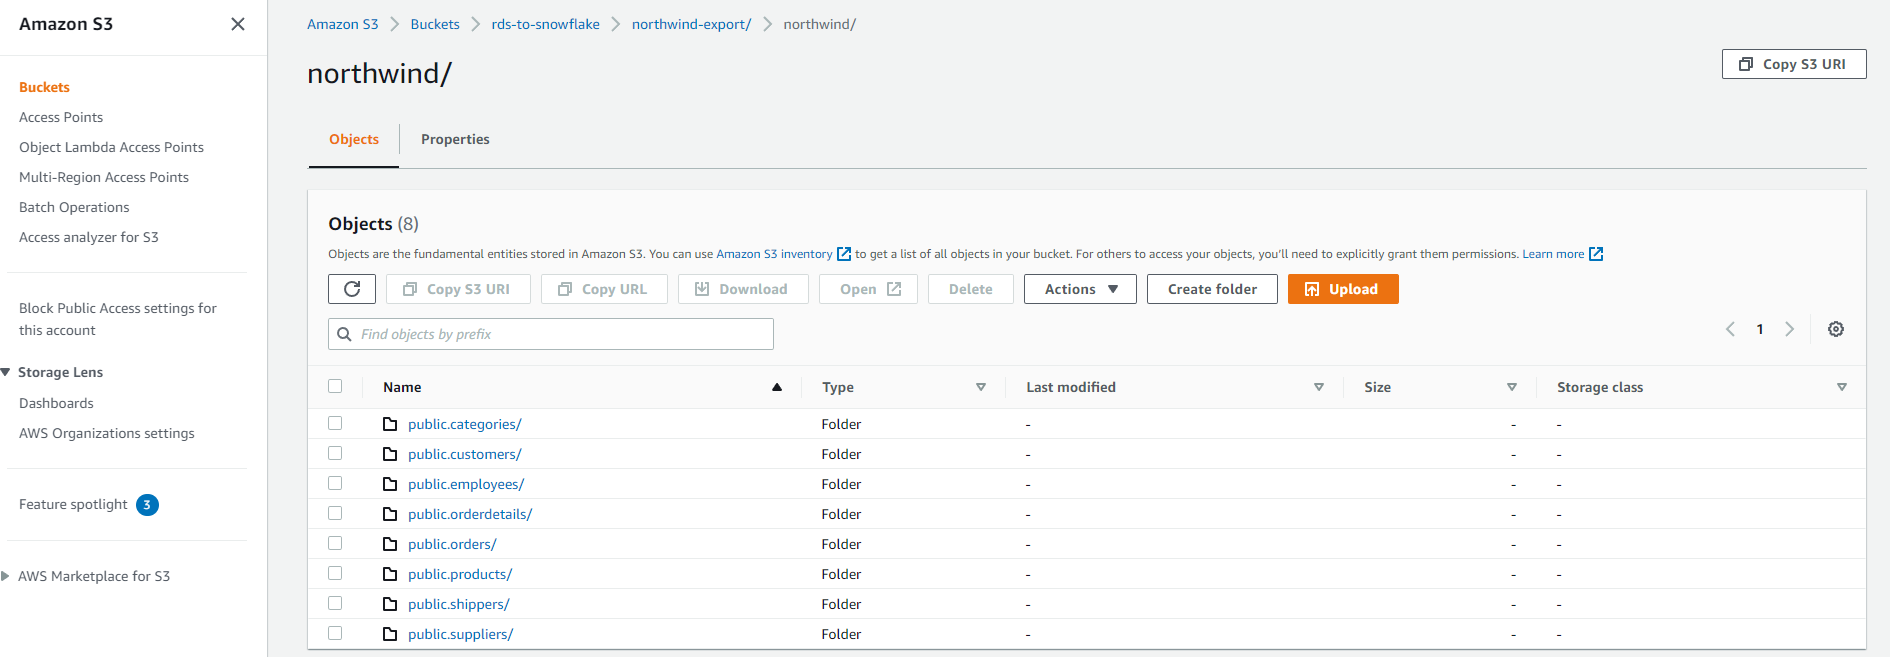Select the Objects tab
The image size is (1890, 657).
pos(354,139)
